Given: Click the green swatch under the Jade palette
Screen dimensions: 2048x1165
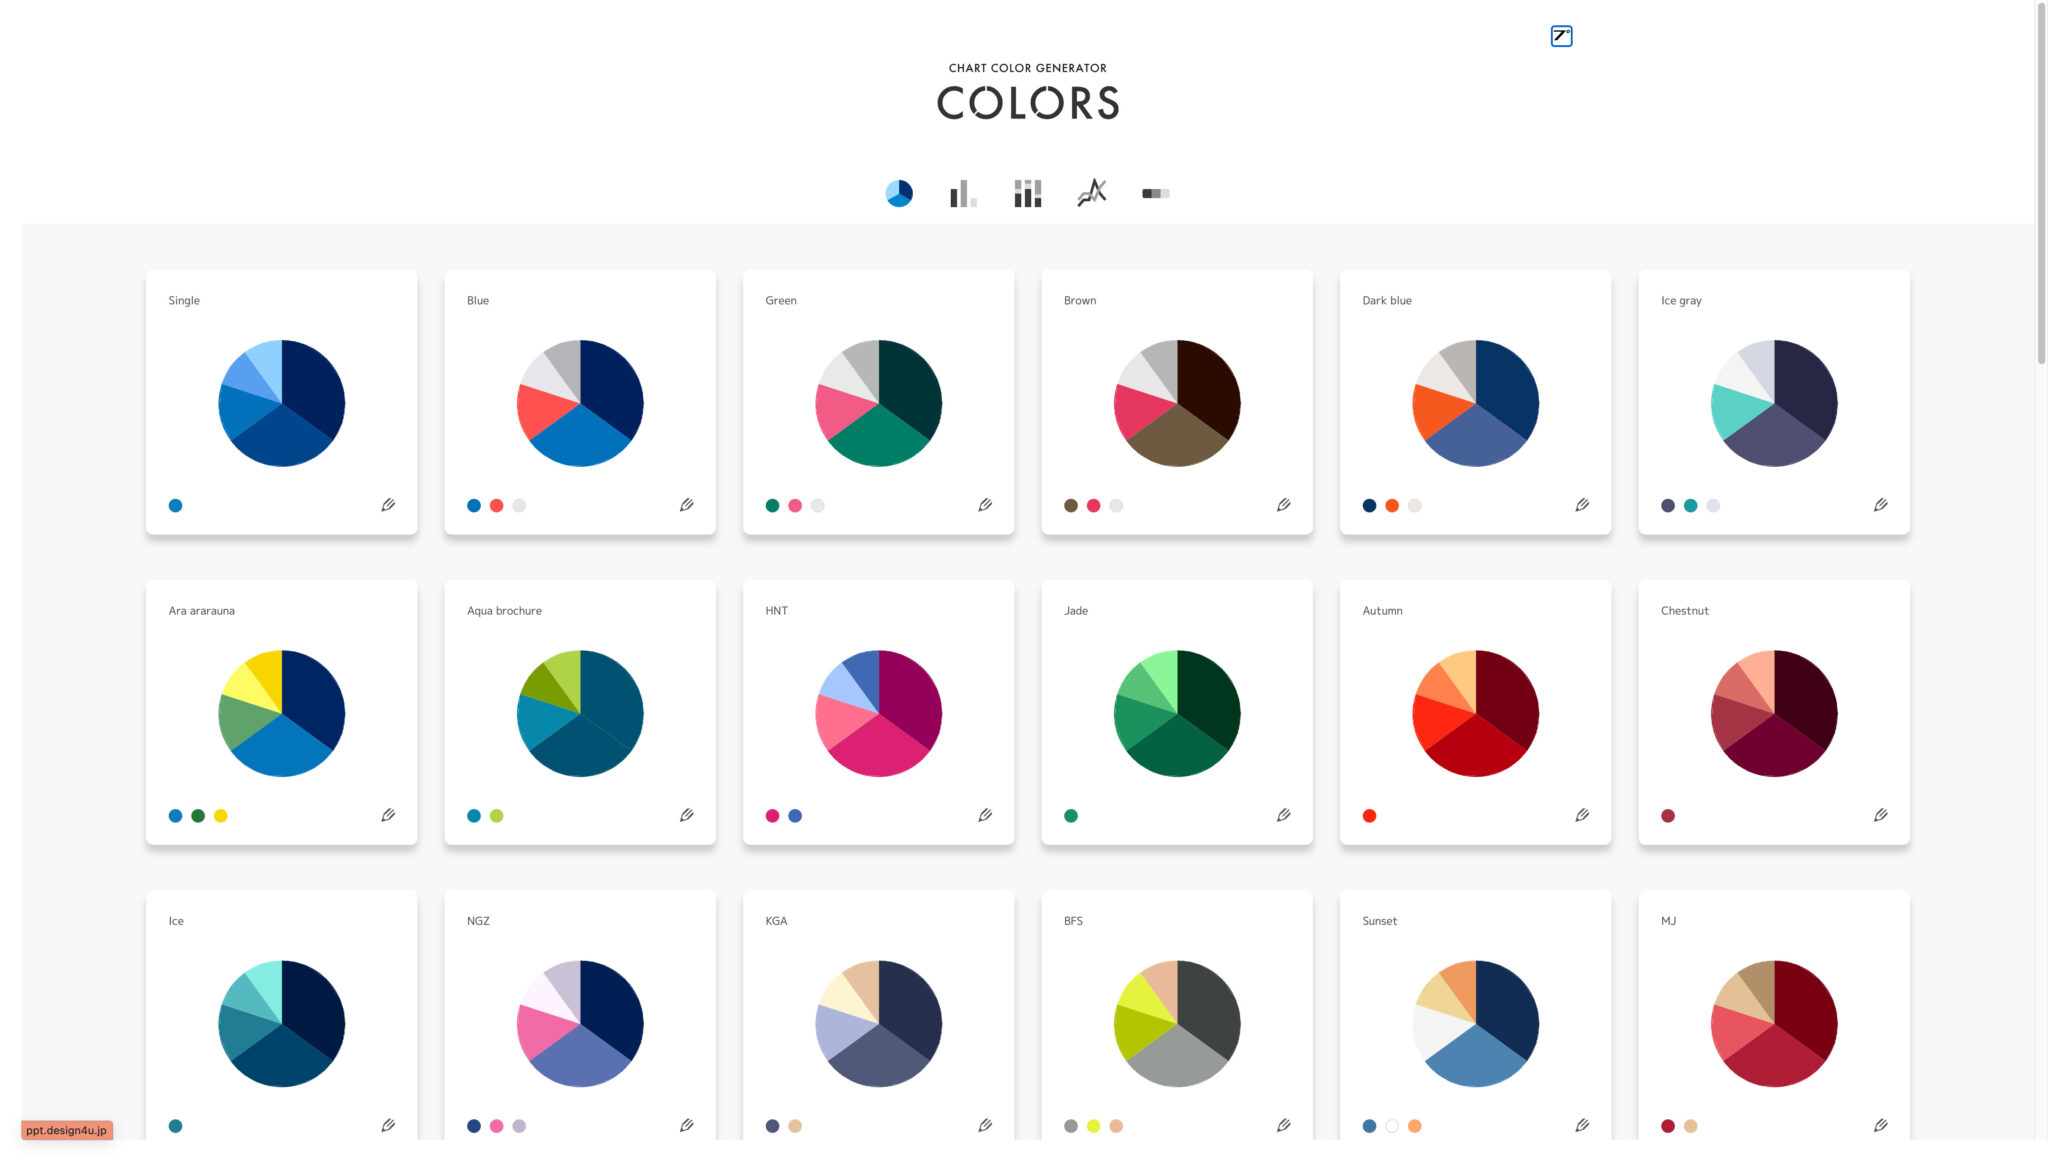Looking at the screenshot, I should (x=1070, y=815).
